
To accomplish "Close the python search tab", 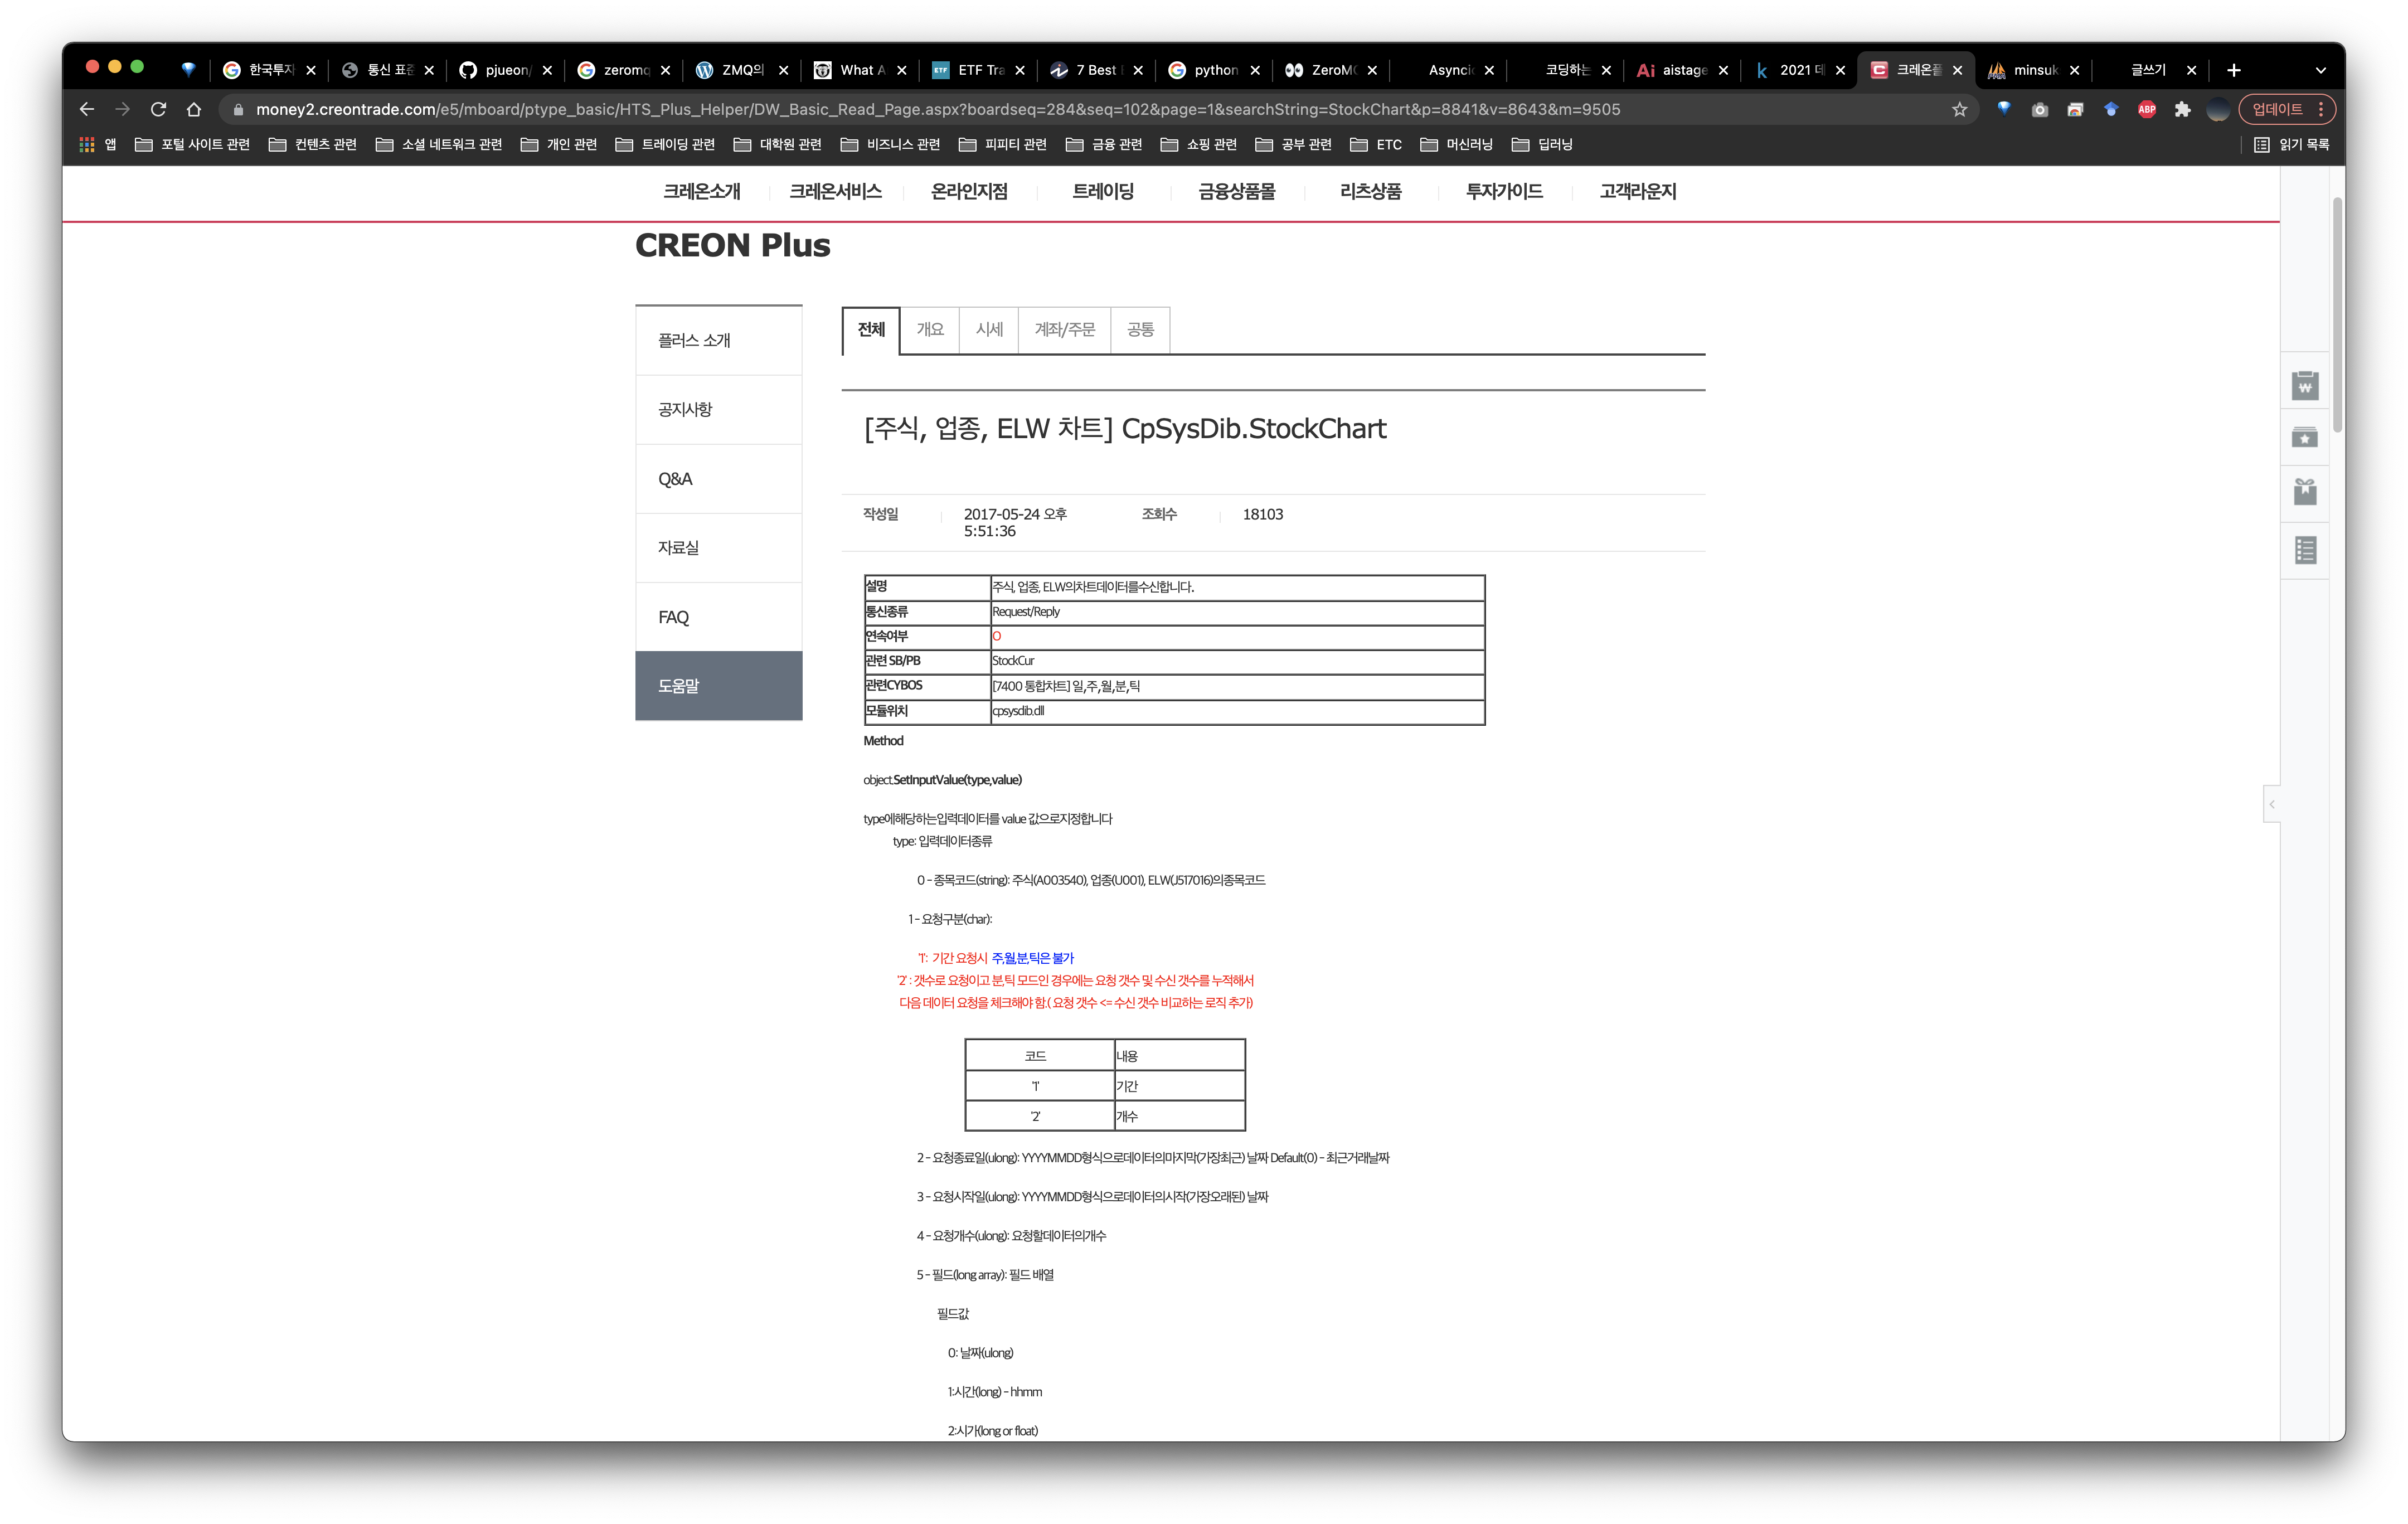I will coord(1255,70).
